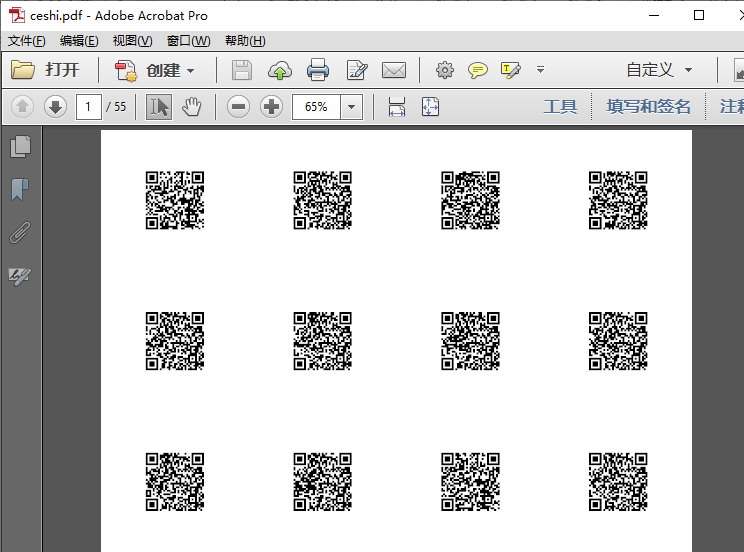744x552 pixels.
Task: Click the Save floppy disk icon
Action: point(242,70)
